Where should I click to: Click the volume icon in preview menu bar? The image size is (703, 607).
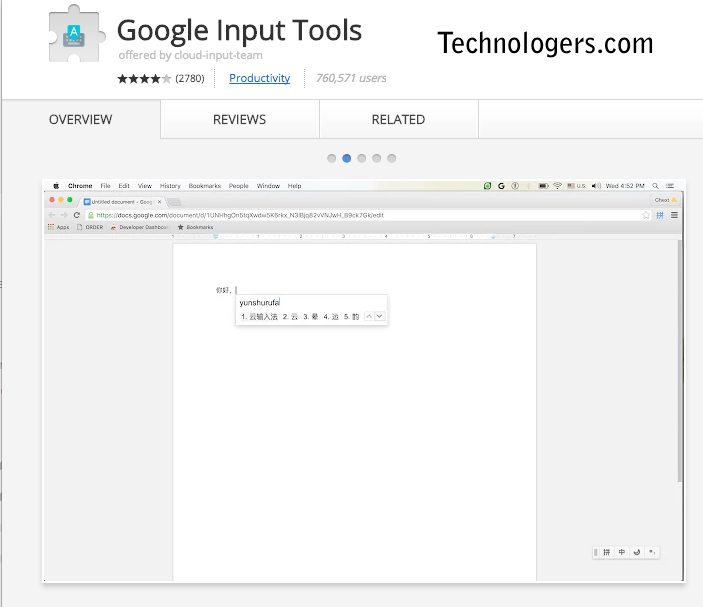click(x=596, y=186)
